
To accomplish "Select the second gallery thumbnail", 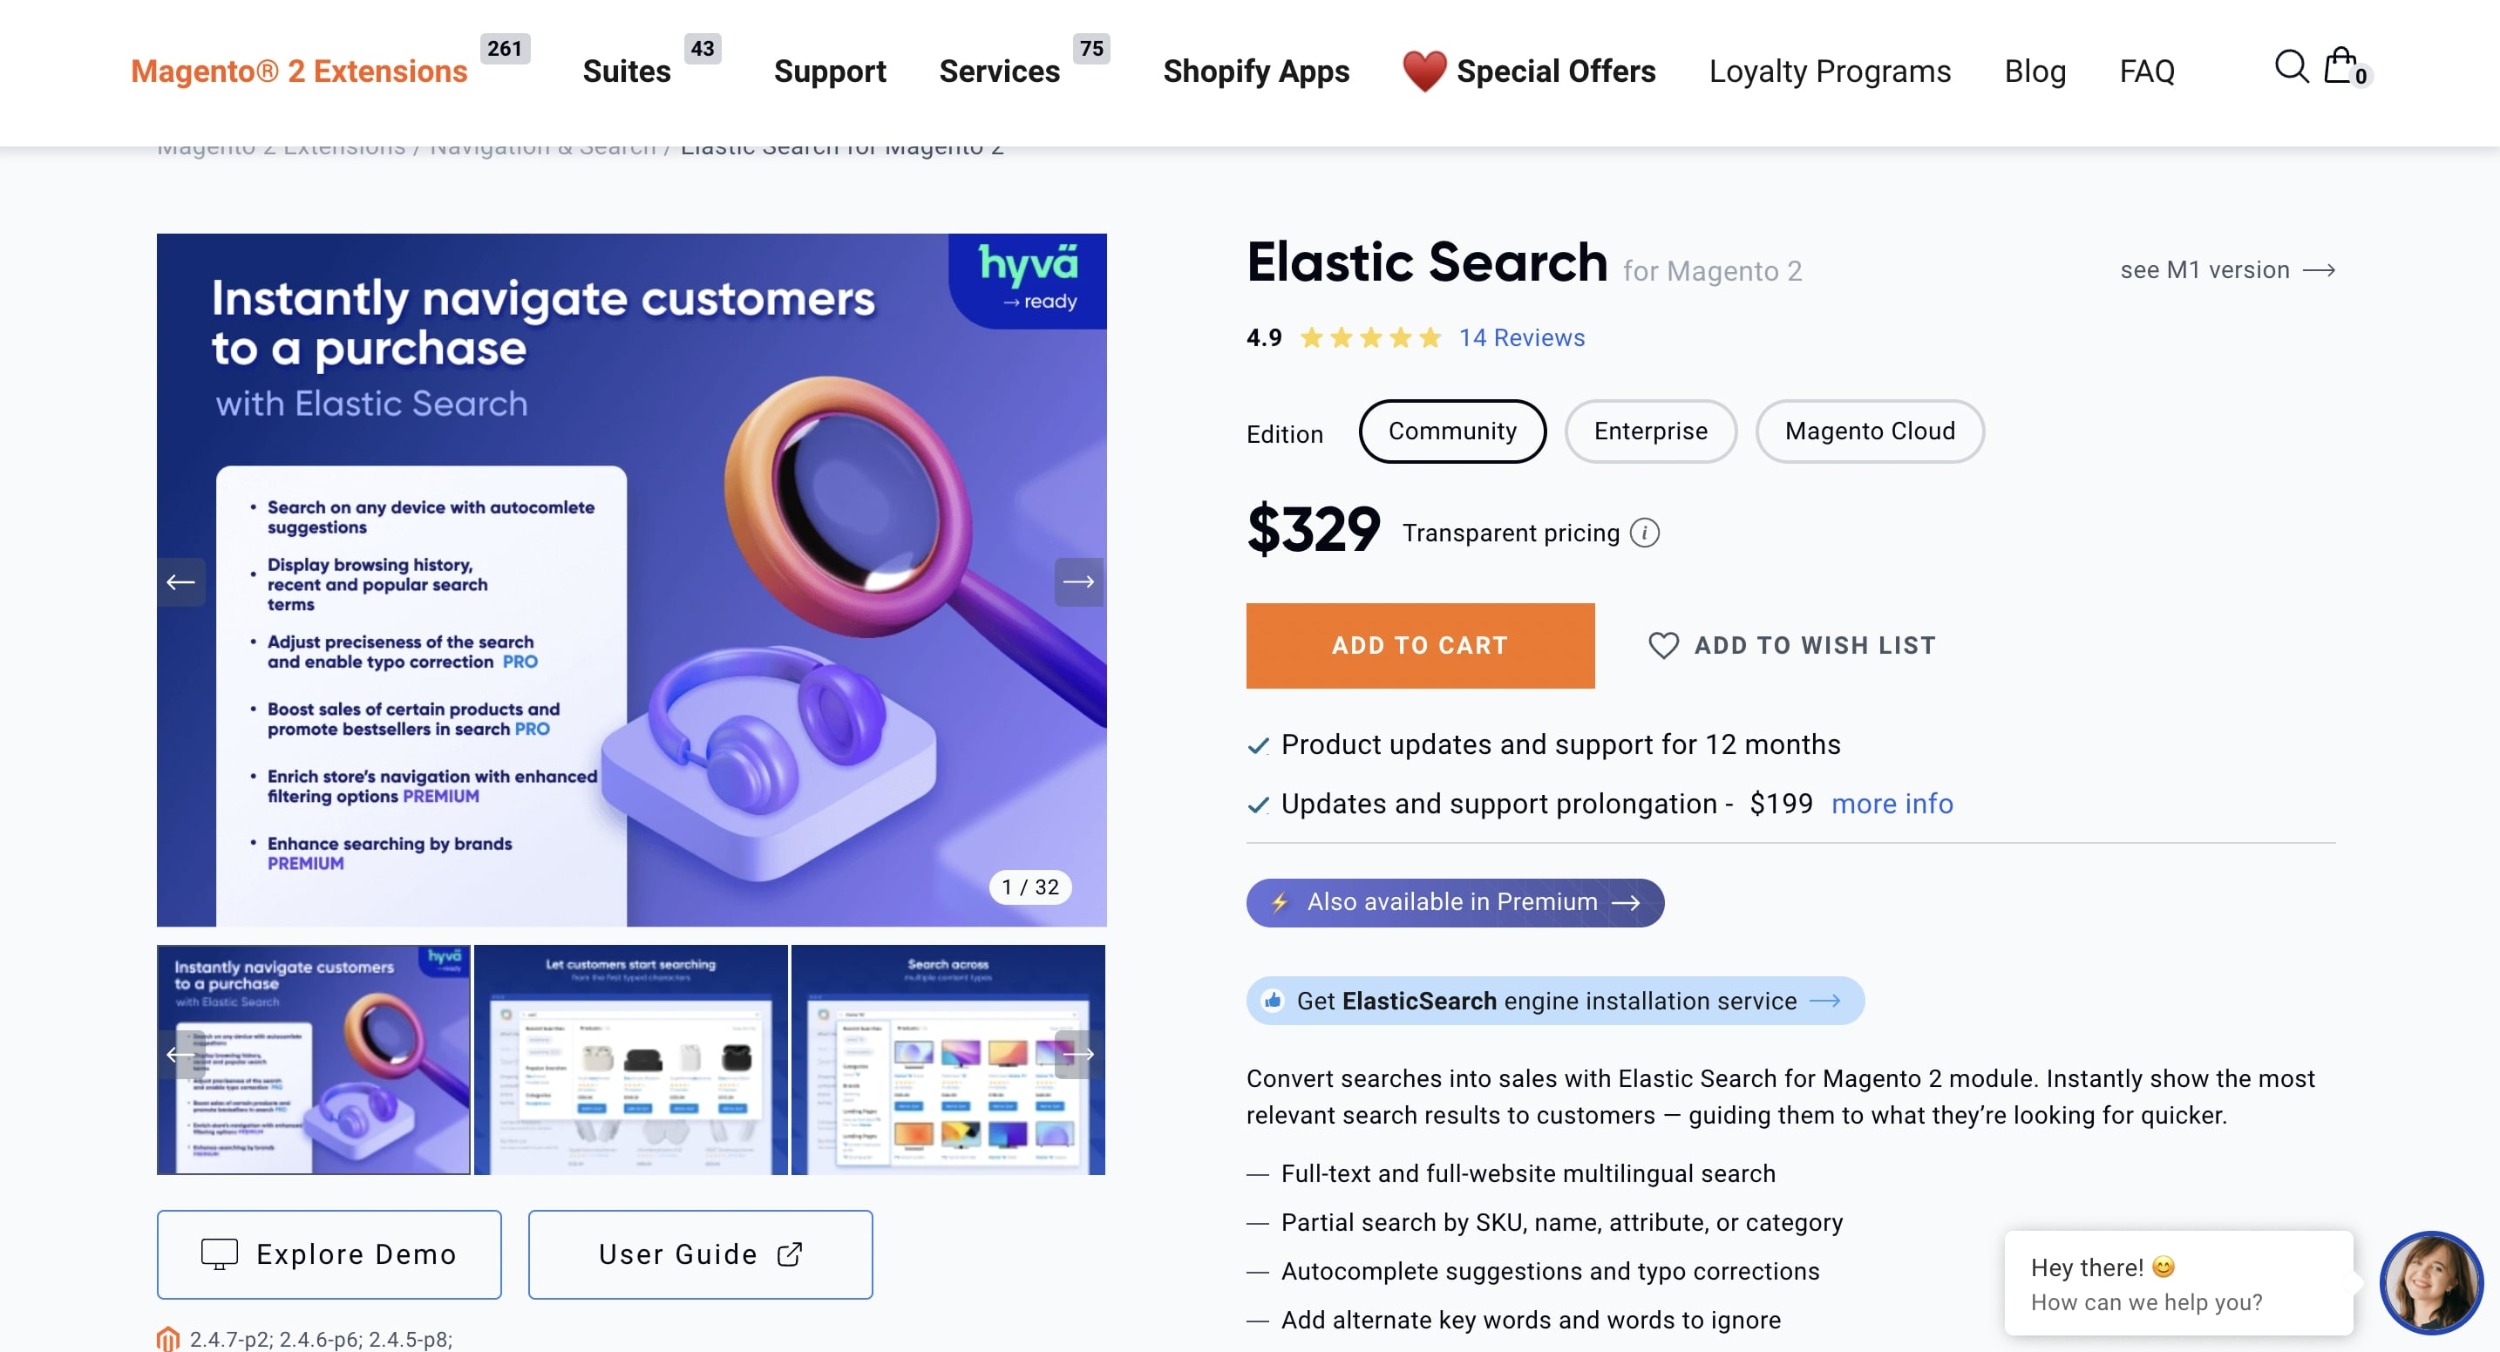I will click(630, 1060).
